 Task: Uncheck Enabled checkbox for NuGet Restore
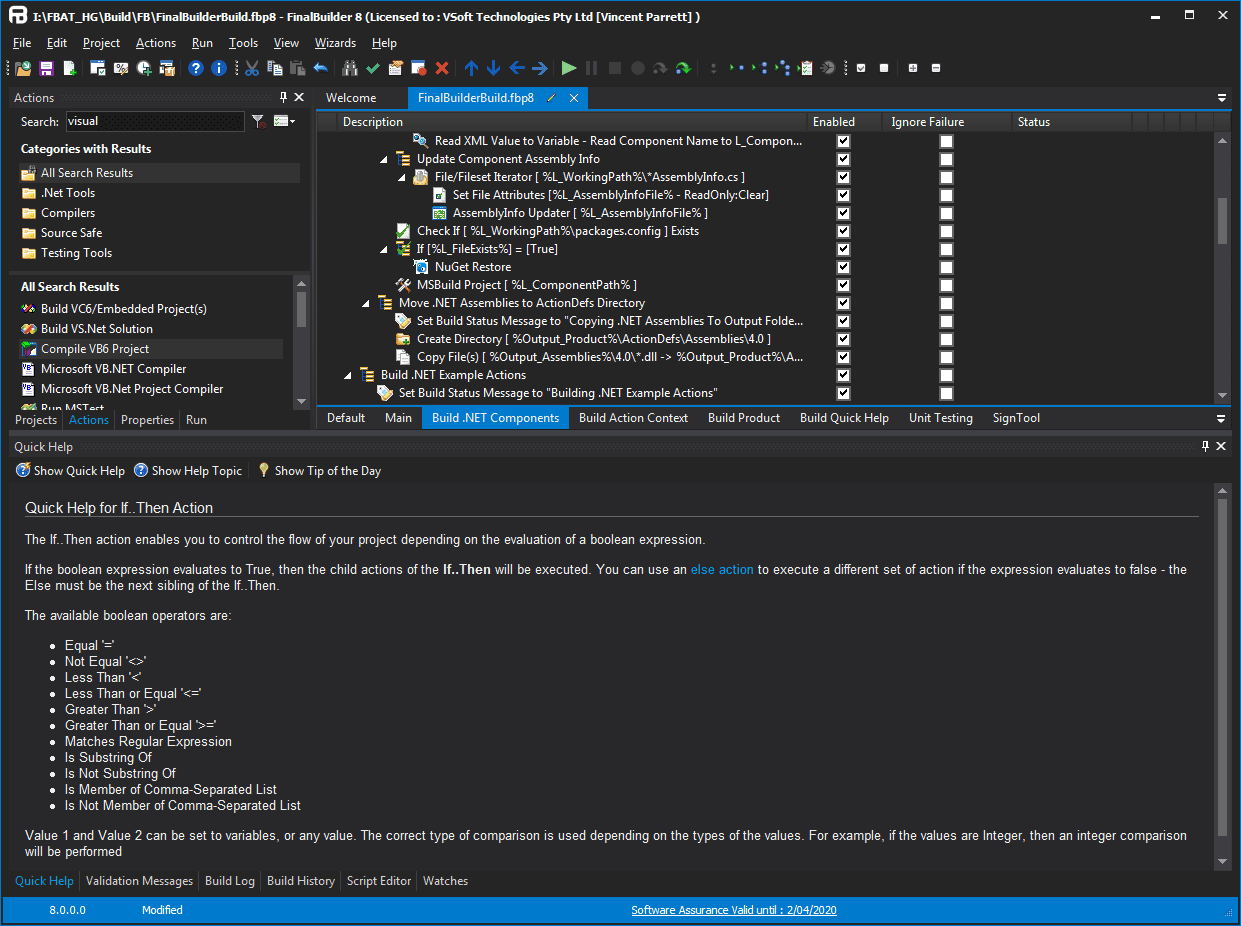(x=844, y=267)
